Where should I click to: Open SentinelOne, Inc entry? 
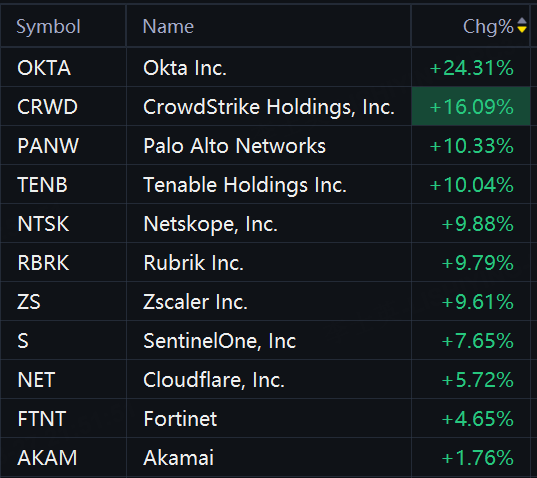coord(220,341)
